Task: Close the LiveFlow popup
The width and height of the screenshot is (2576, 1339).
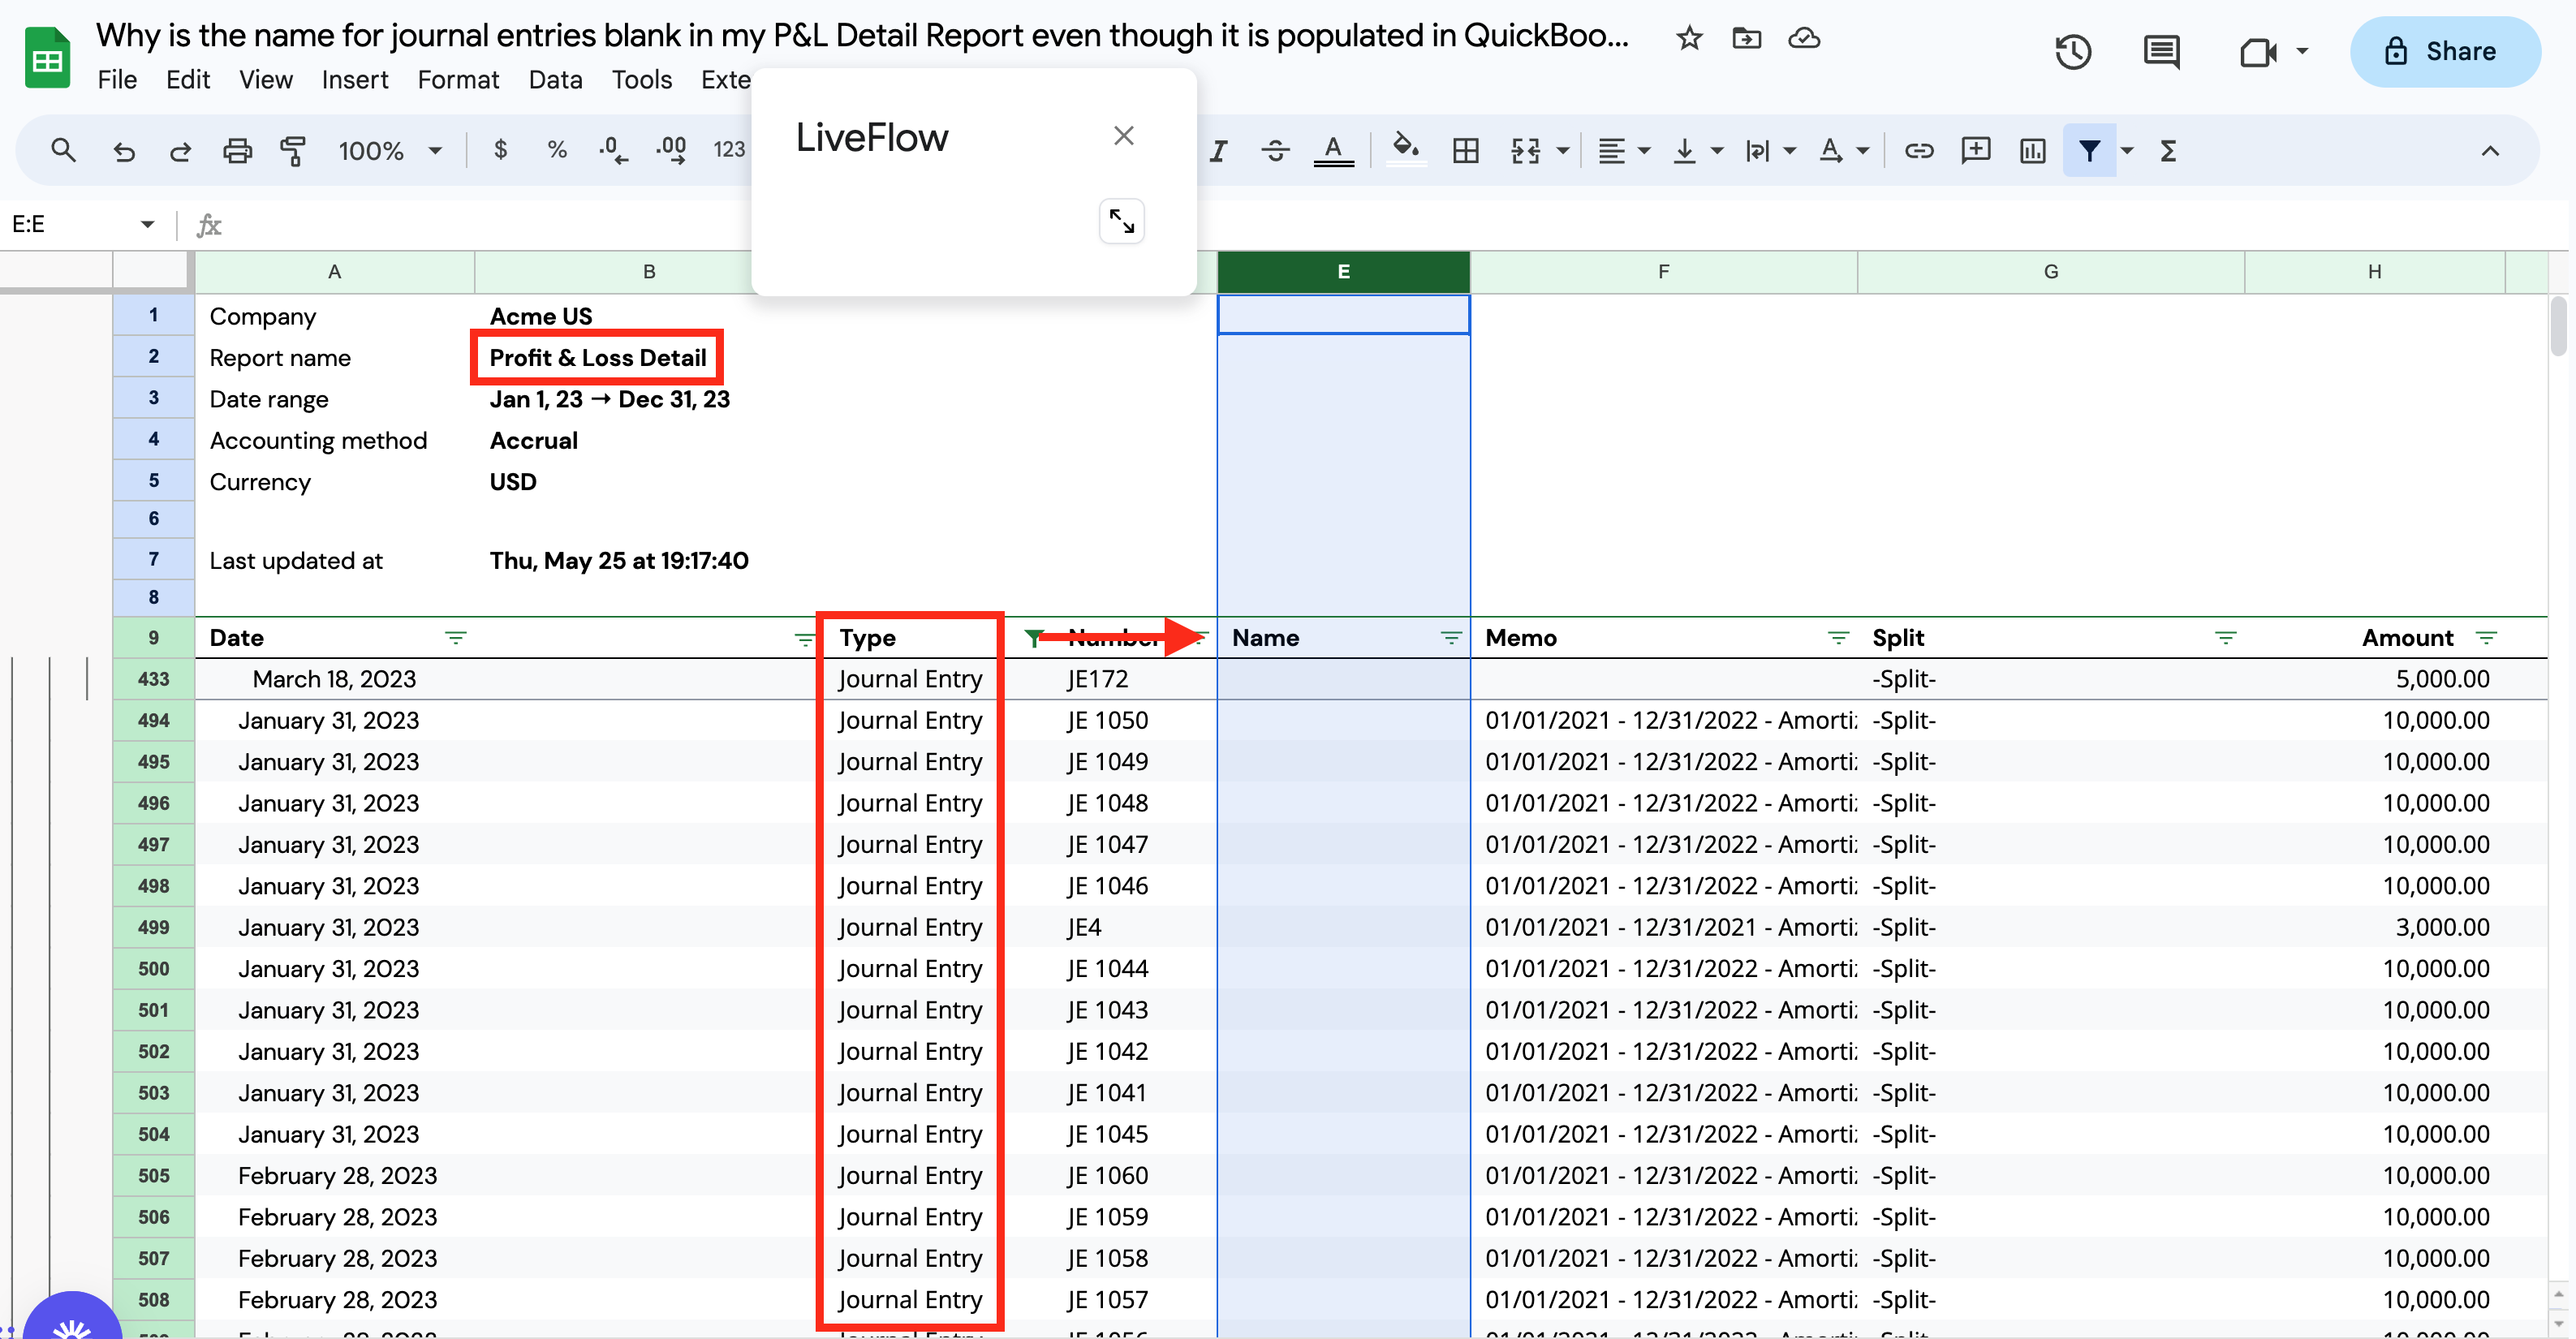Action: [1123, 135]
